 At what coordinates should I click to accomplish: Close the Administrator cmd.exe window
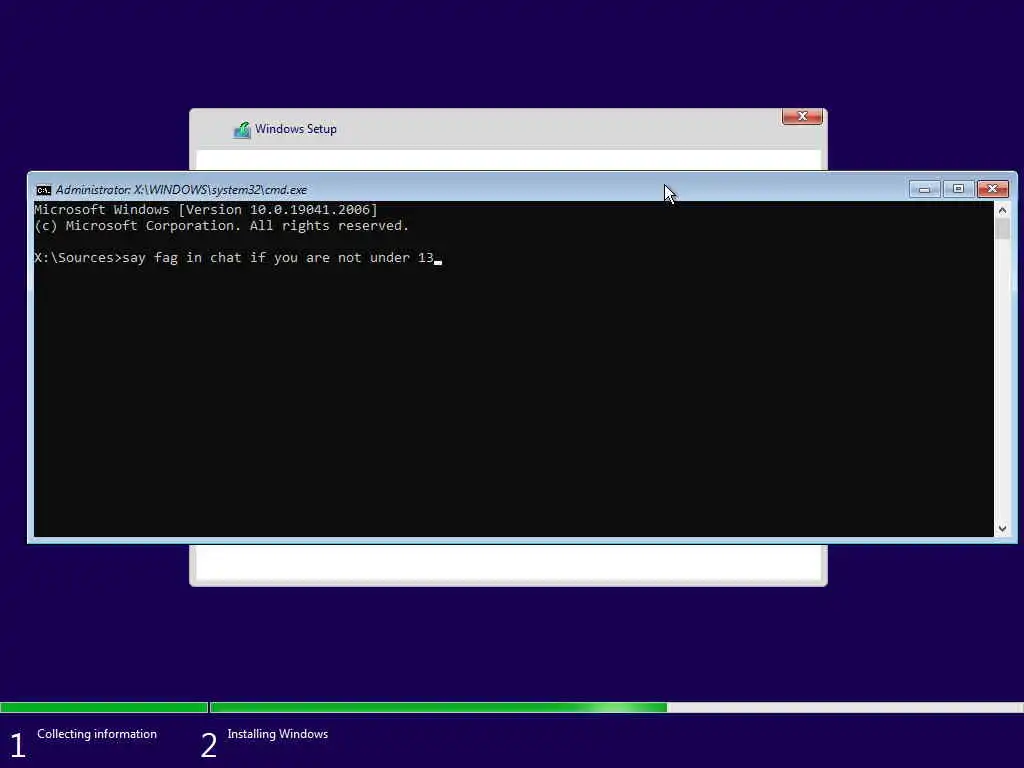coord(993,189)
